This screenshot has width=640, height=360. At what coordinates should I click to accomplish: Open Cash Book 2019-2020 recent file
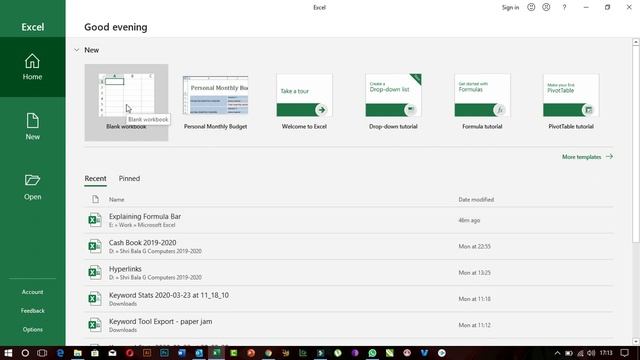click(x=349, y=246)
